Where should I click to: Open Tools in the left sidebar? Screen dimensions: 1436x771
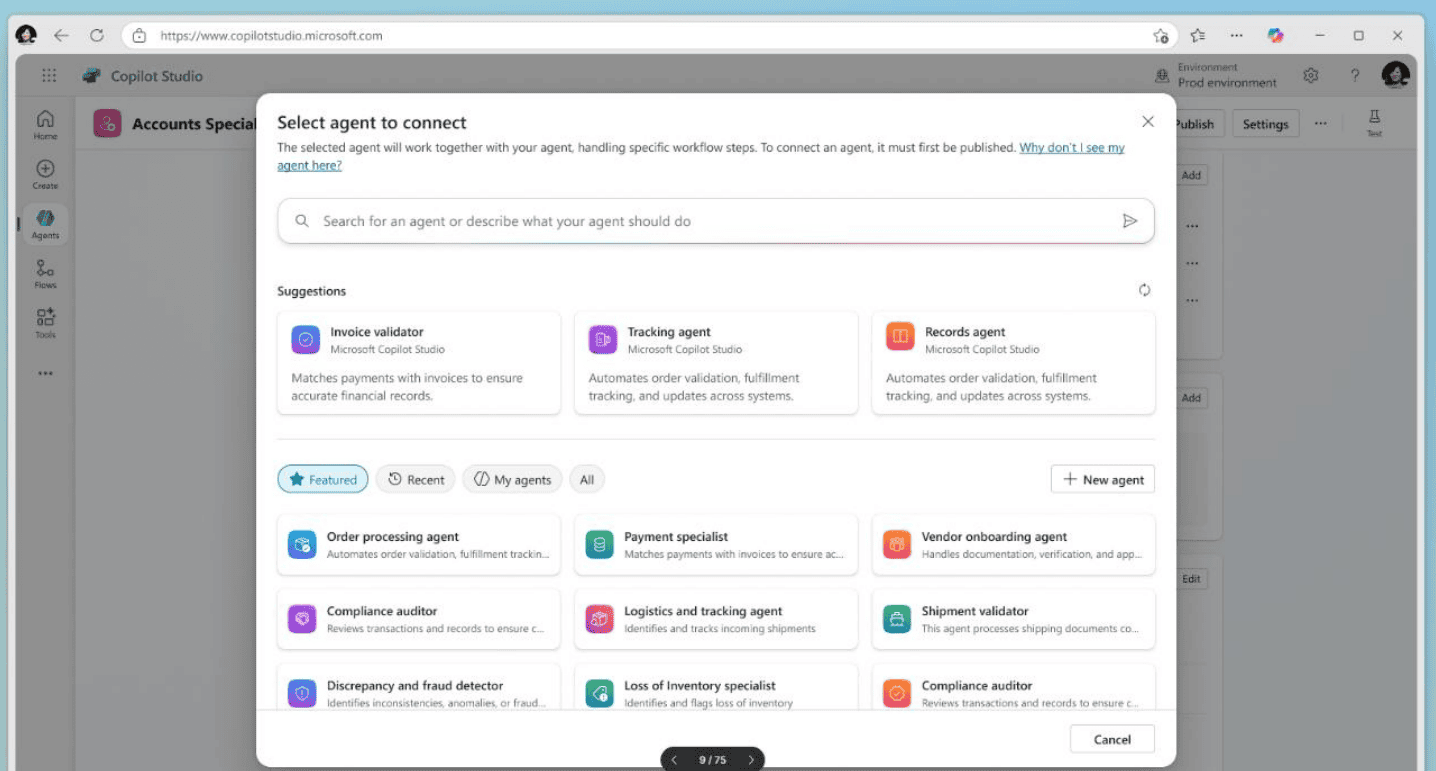pyautogui.click(x=45, y=323)
